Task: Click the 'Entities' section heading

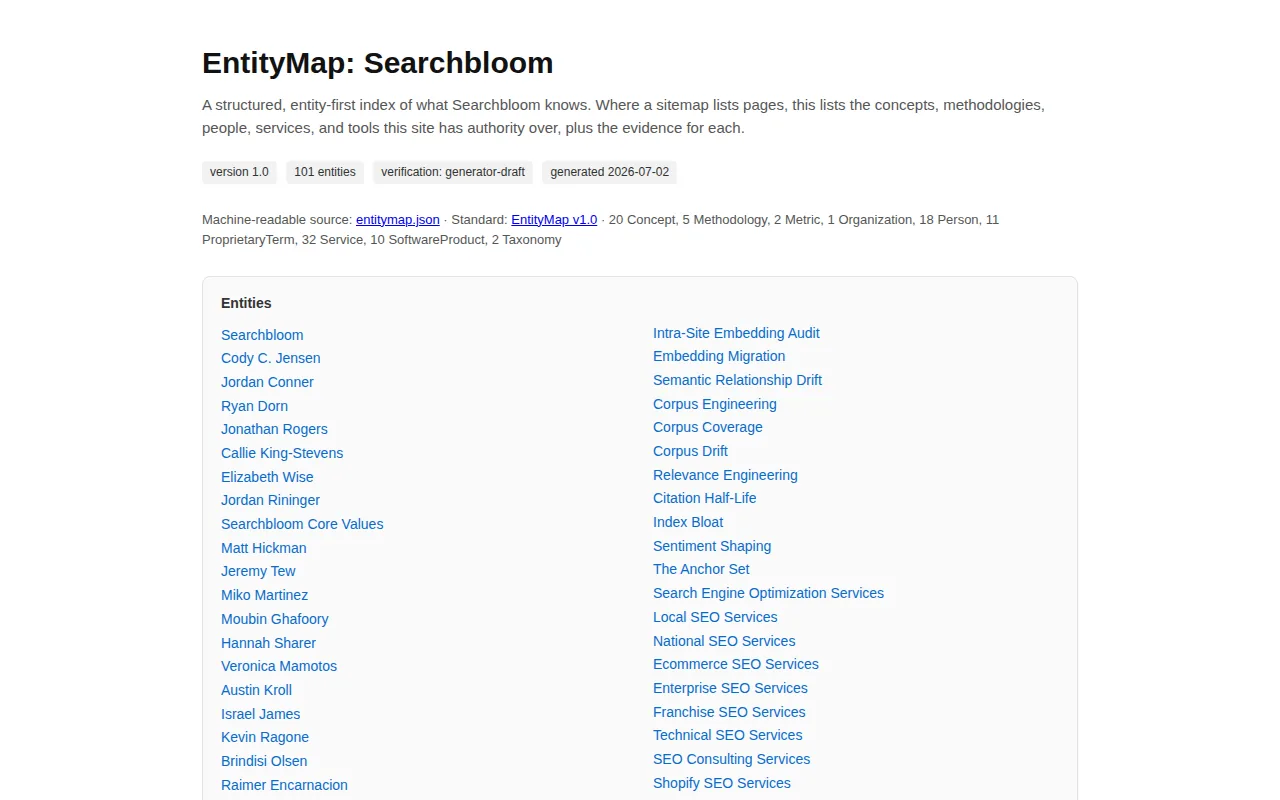Action: coord(246,303)
